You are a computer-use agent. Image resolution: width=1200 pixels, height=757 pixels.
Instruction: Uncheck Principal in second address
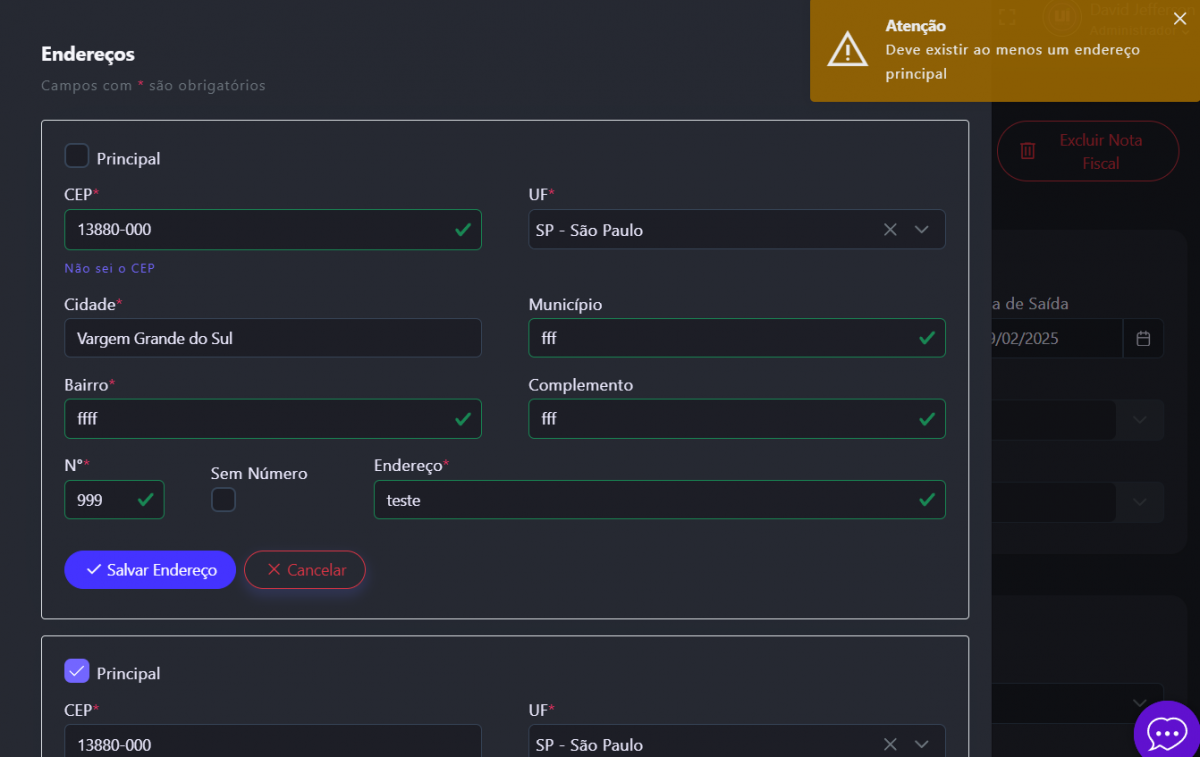click(77, 672)
